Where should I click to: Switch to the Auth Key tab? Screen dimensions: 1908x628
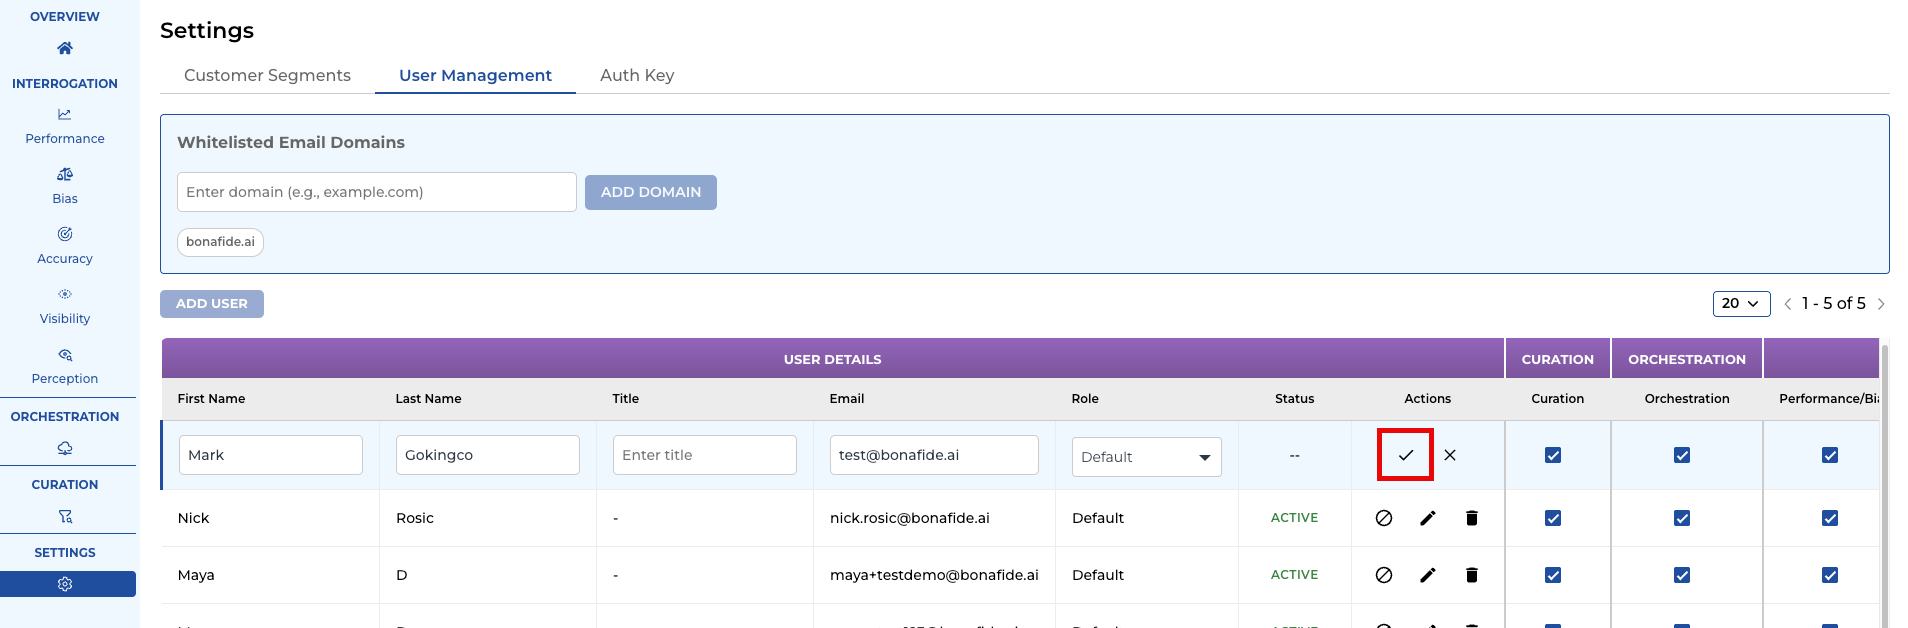(x=637, y=75)
